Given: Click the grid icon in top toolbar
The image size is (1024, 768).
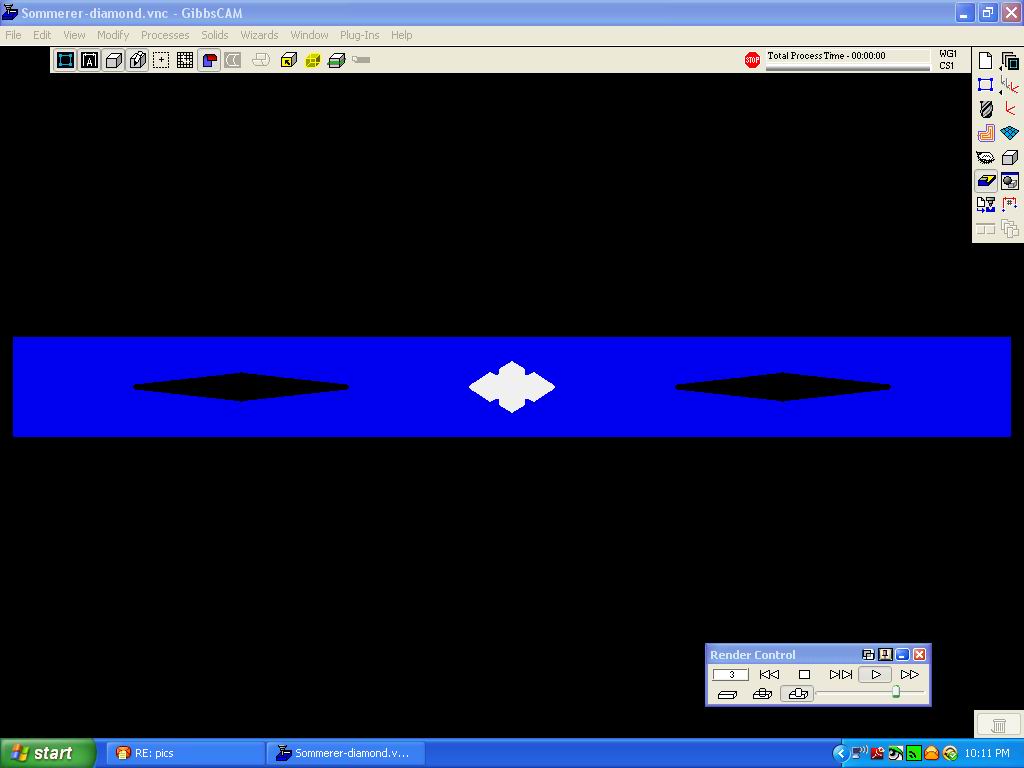Looking at the screenshot, I should tap(185, 61).
